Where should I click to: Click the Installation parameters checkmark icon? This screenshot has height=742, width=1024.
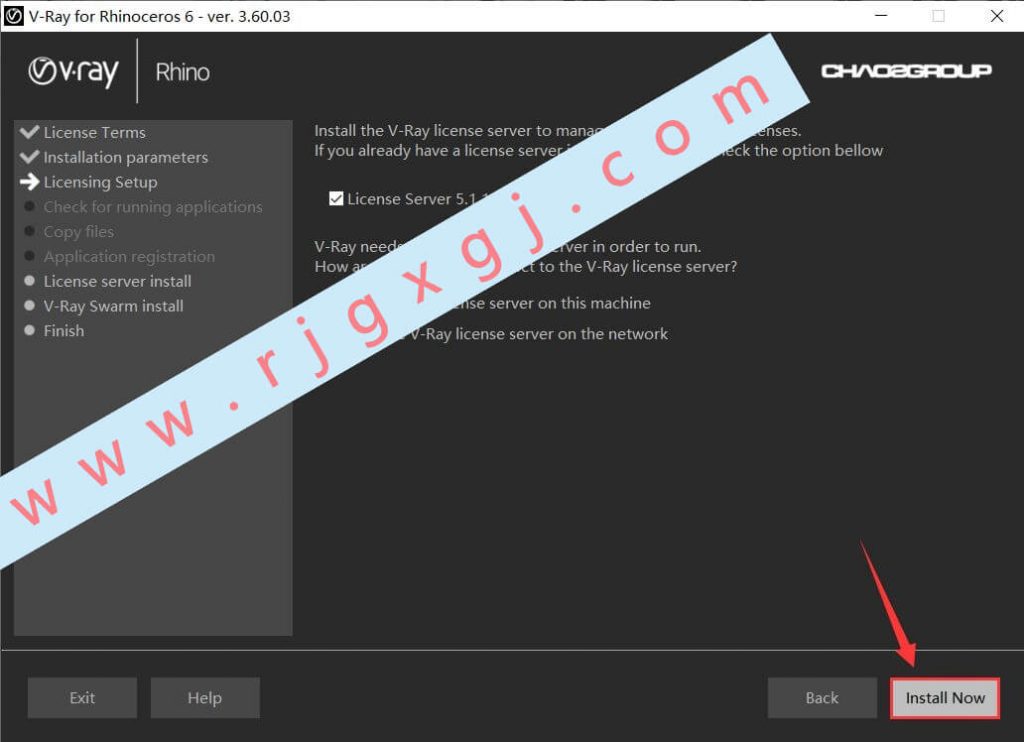point(30,156)
